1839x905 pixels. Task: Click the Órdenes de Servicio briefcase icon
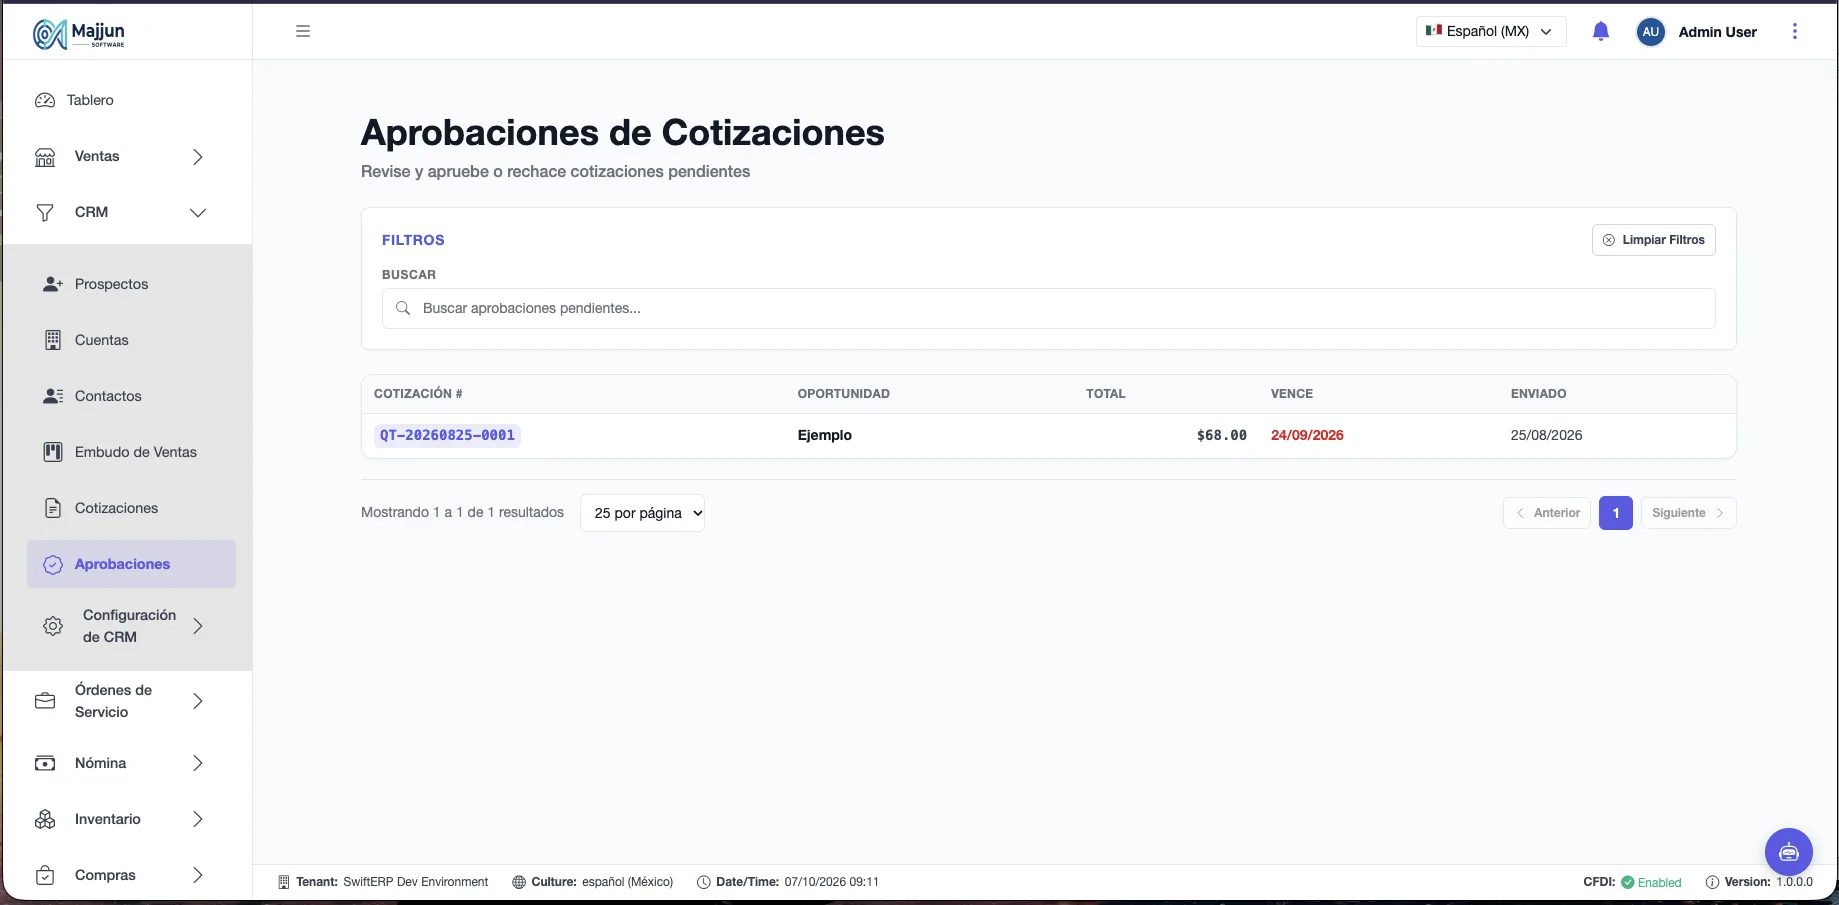click(x=45, y=701)
